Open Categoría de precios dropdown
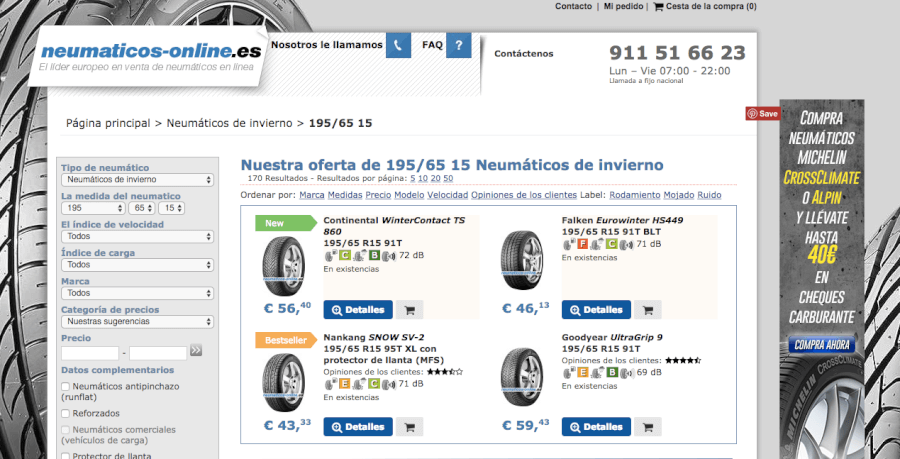 click(x=137, y=321)
